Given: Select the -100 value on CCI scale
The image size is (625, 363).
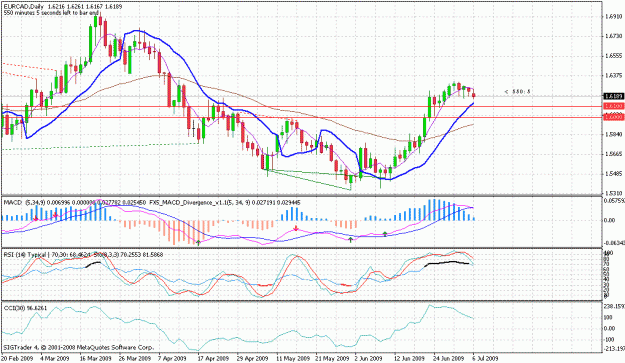Looking at the screenshot, I should 610,340.
